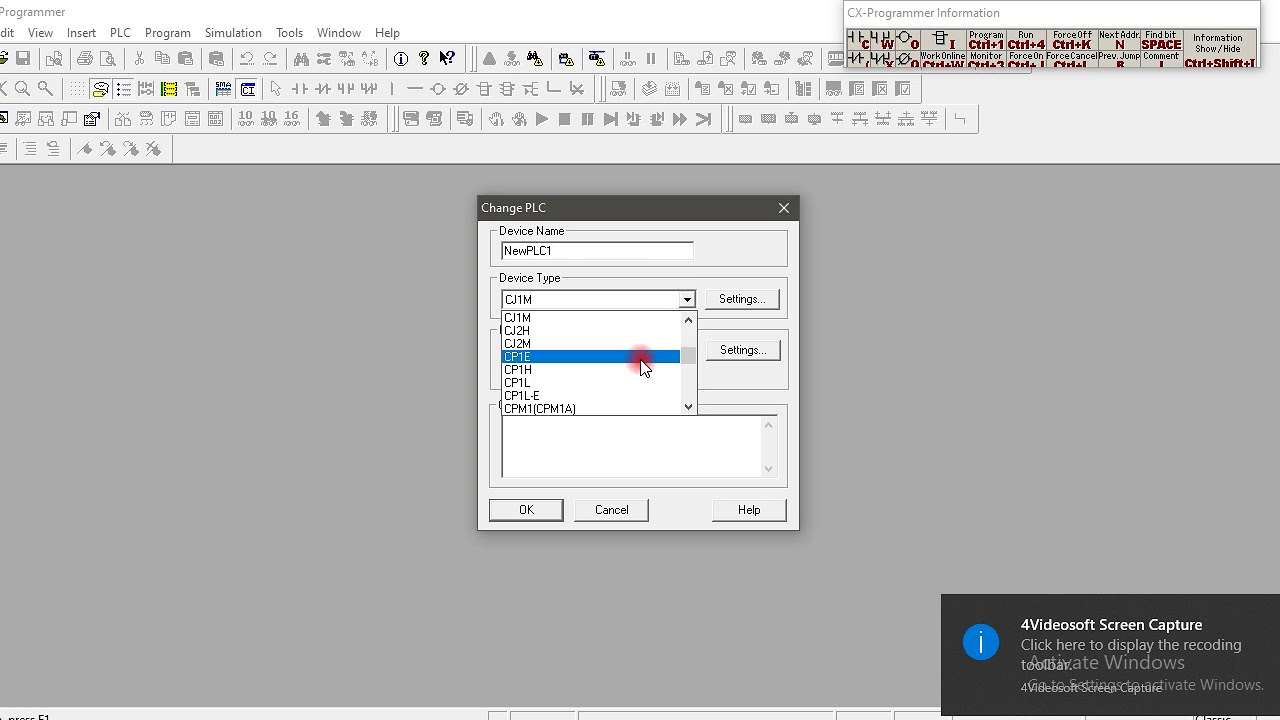Click the device list scroll-up arrow

click(688, 319)
